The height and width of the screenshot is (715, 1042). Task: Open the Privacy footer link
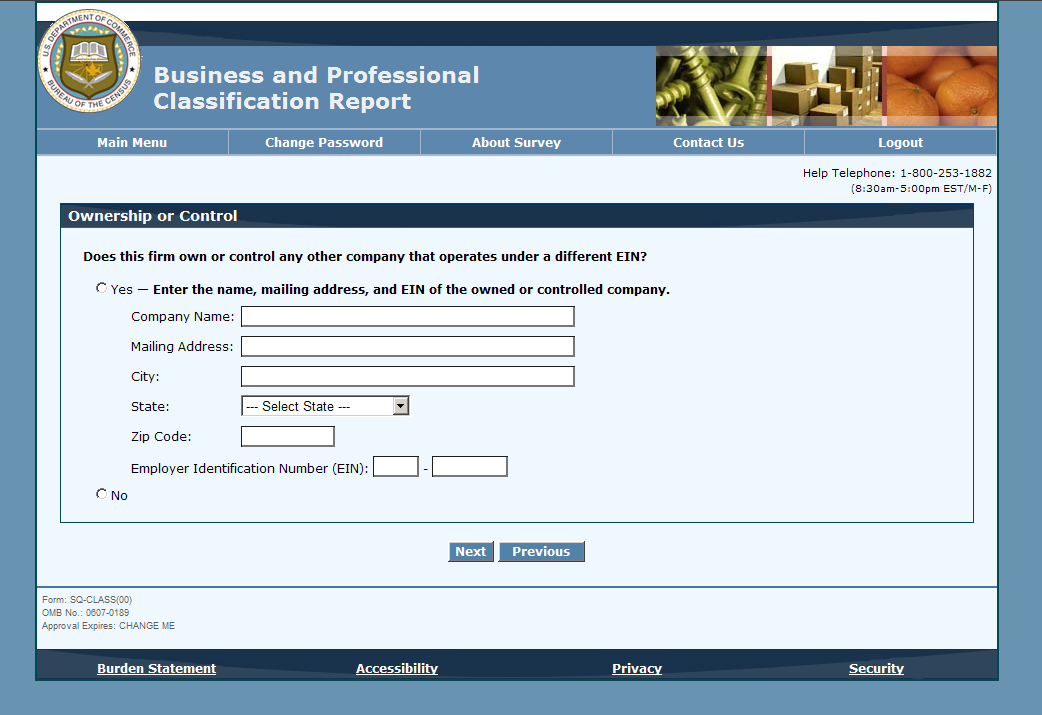637,668
